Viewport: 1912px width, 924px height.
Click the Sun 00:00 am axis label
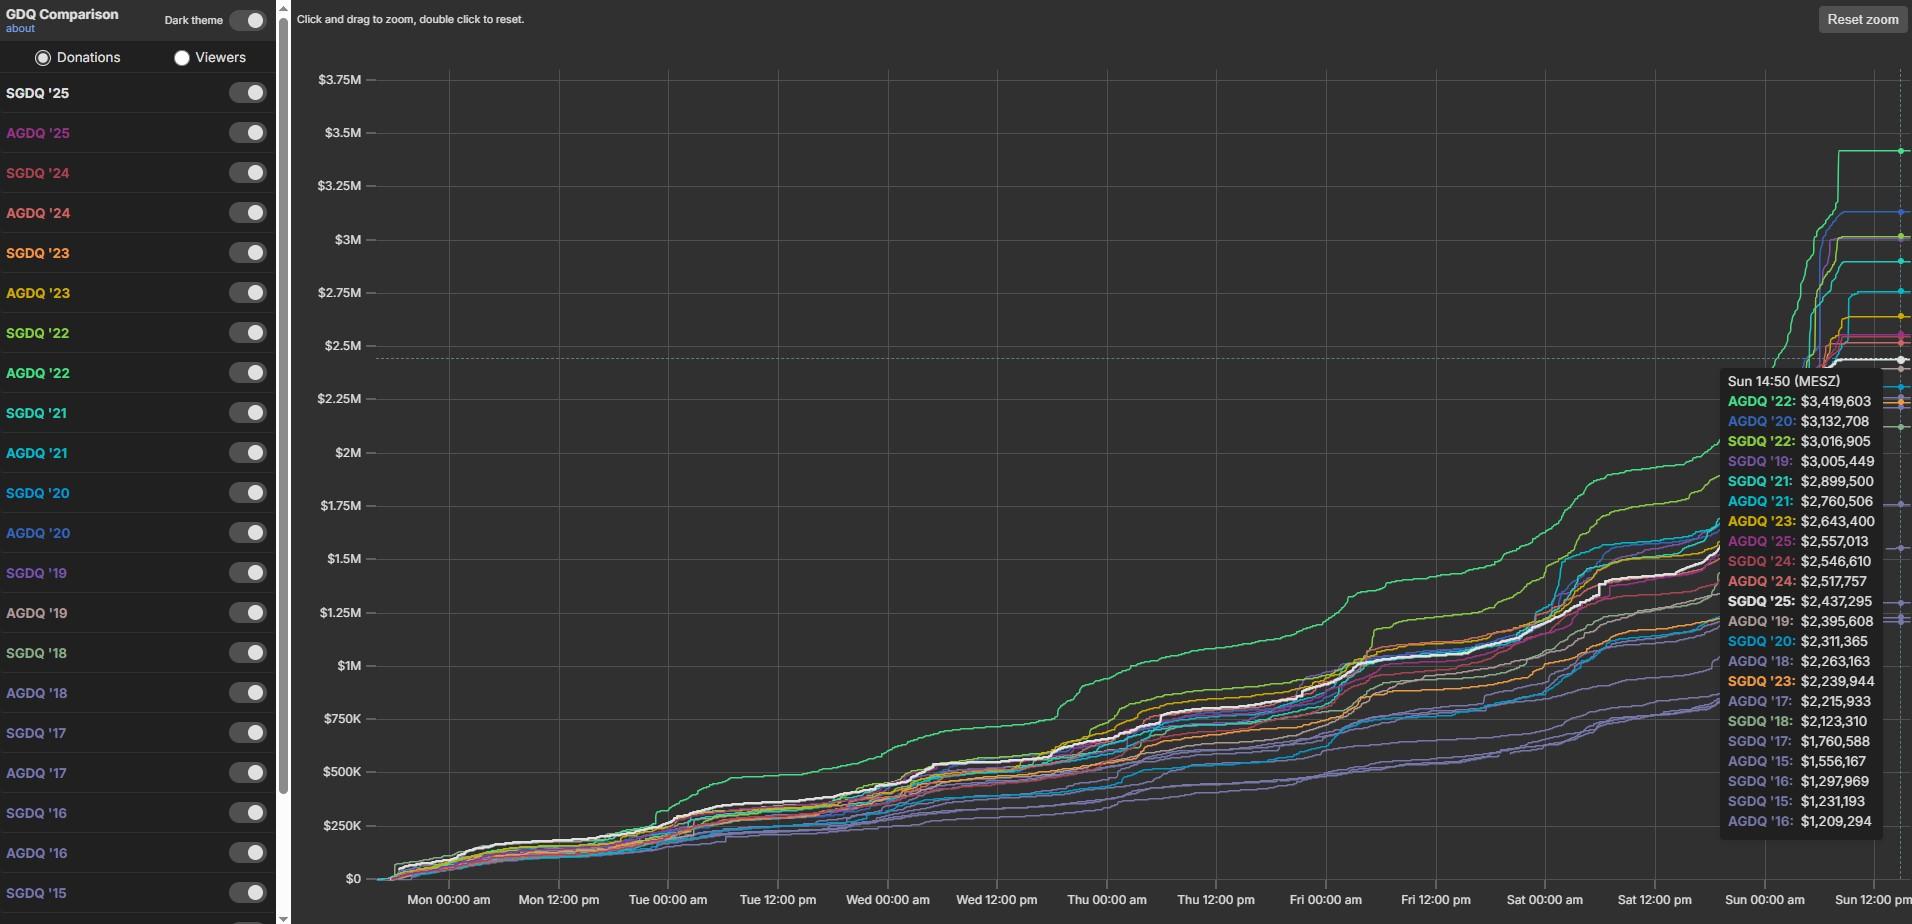point(1765,900)
